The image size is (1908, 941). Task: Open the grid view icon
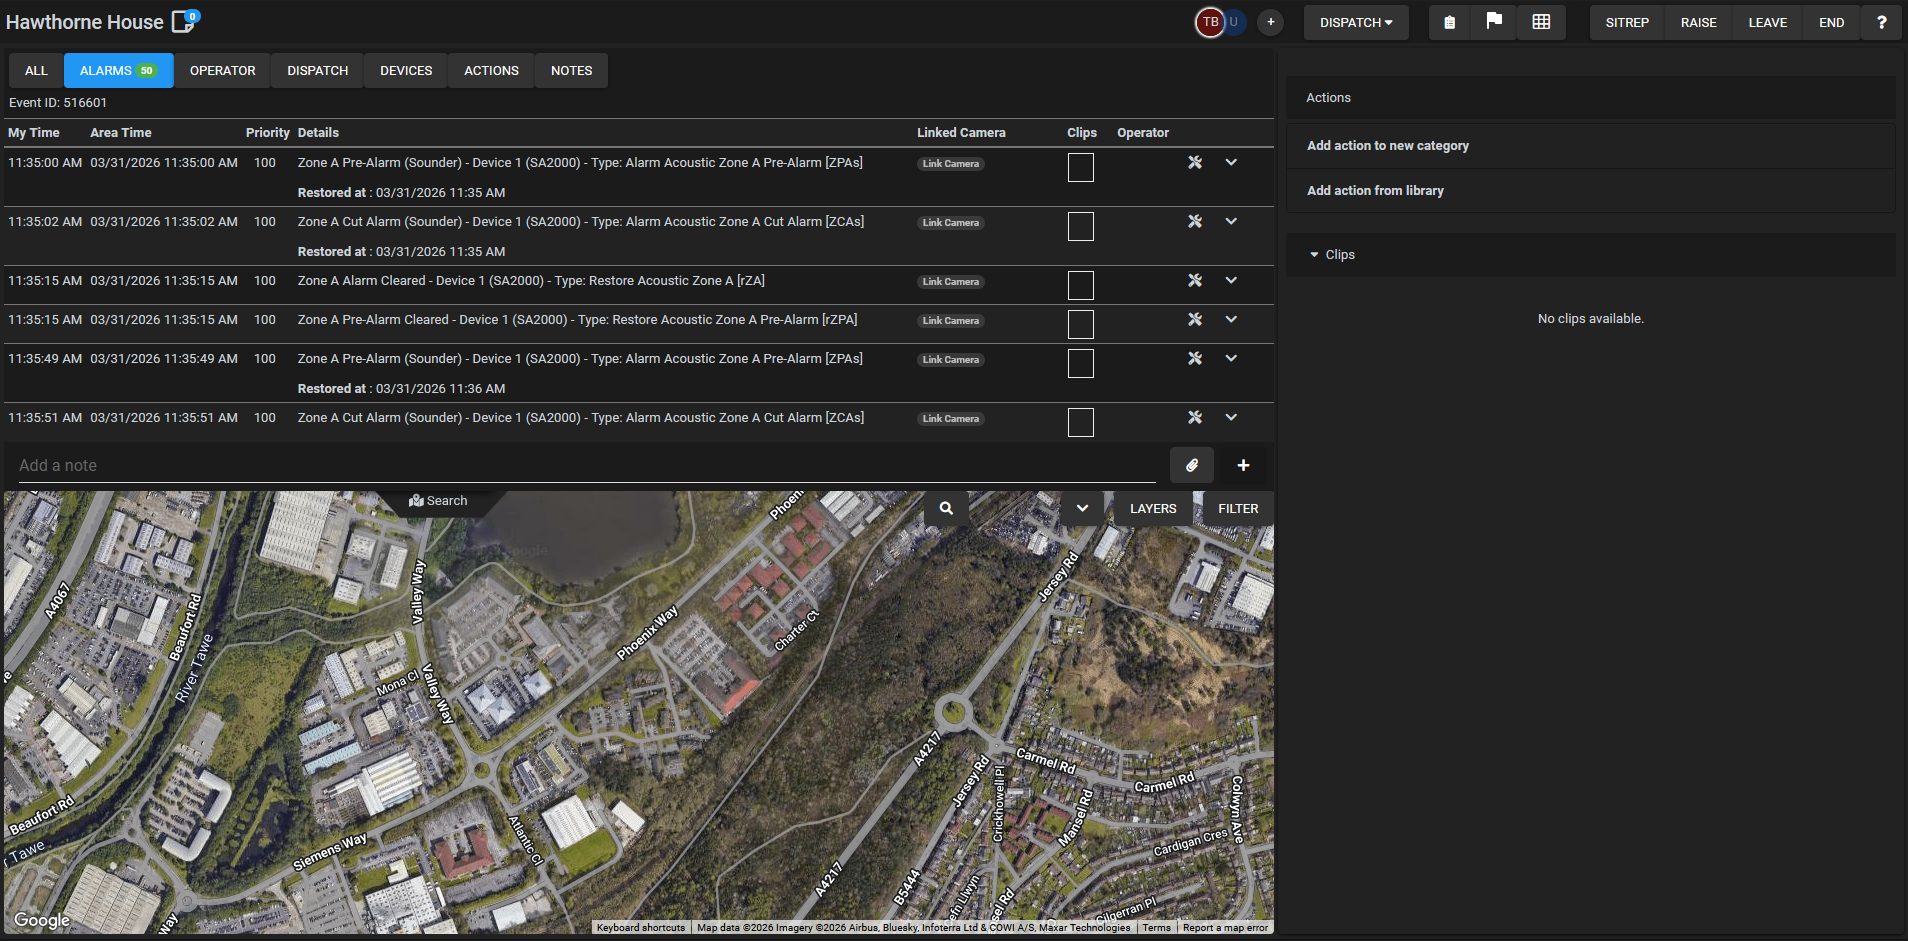1541,22
